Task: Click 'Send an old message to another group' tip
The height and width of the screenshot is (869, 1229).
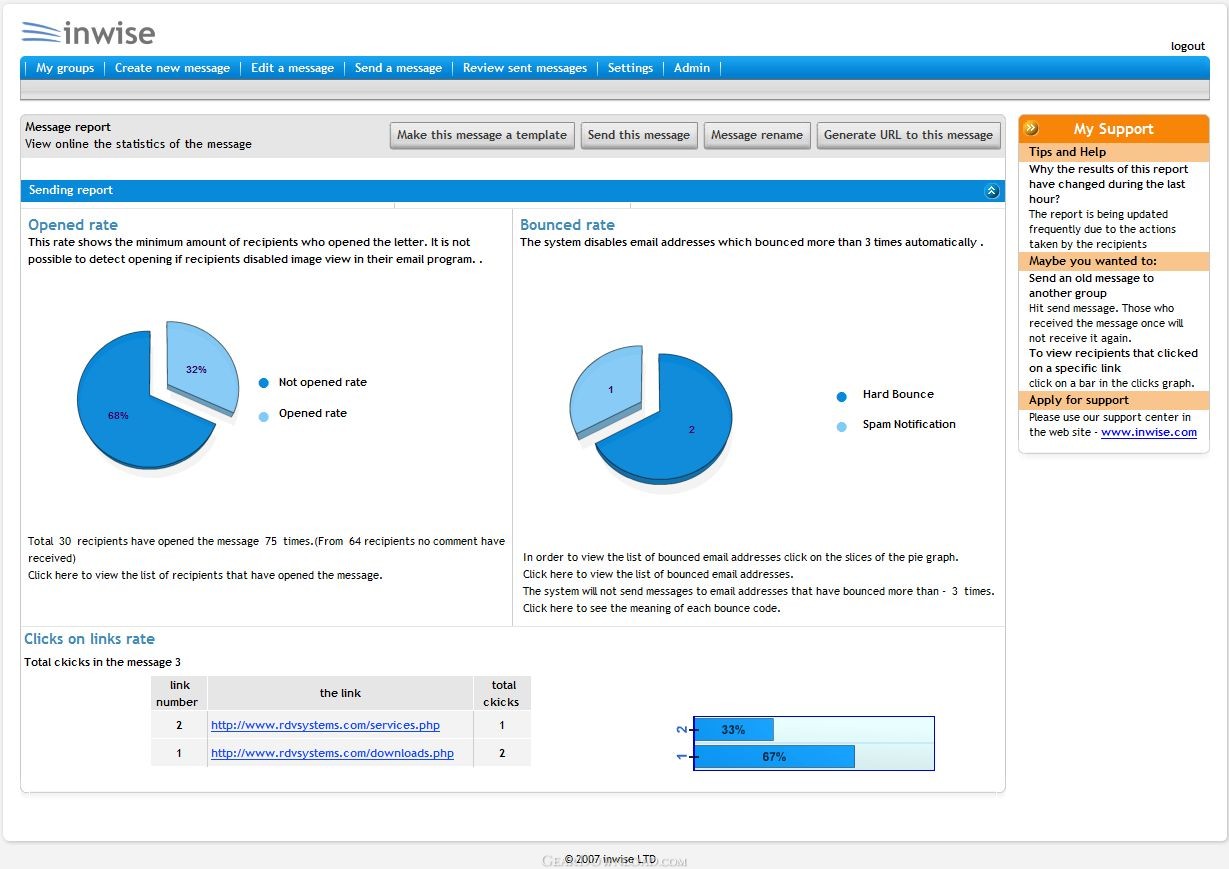Action: tap(1091, 286)
